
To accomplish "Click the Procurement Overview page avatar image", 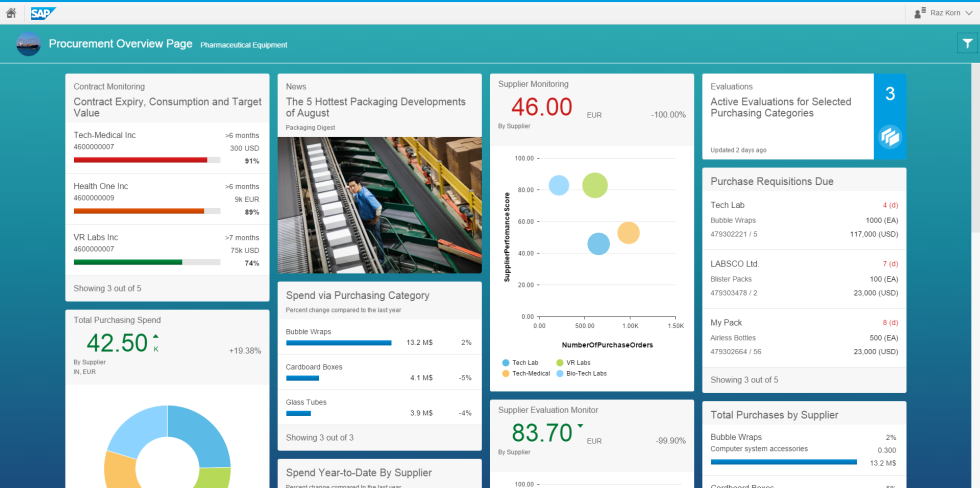I will [28, 44].
